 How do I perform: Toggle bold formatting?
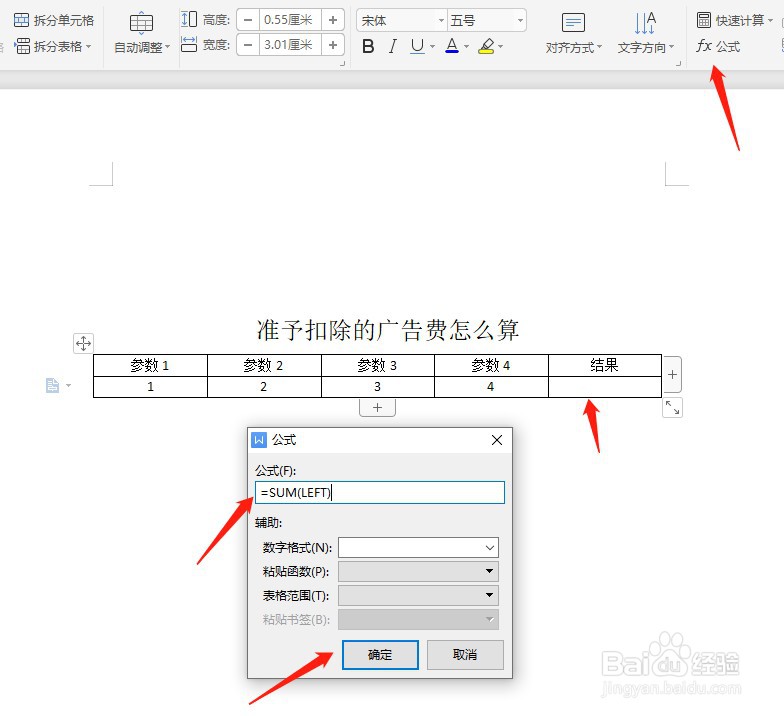point(368,46)
